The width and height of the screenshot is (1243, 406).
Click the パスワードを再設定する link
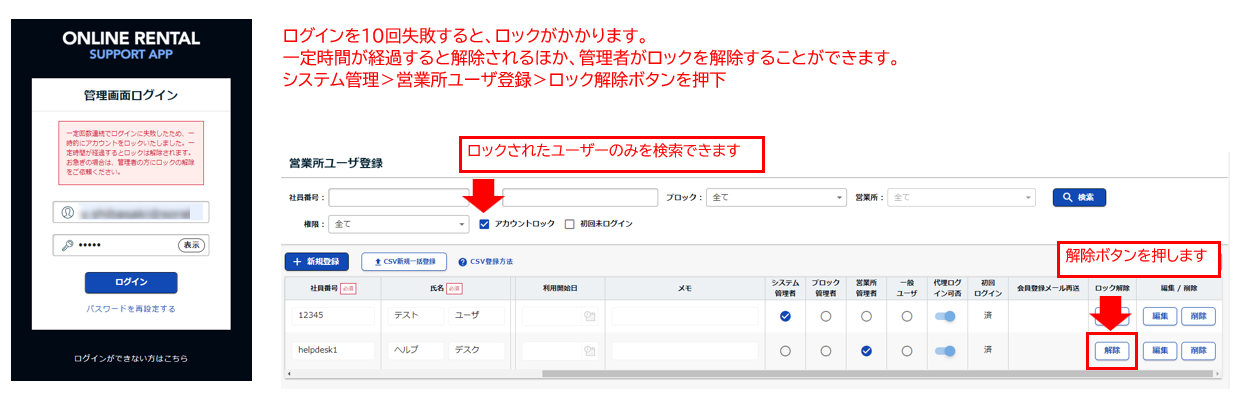[131, 309]
